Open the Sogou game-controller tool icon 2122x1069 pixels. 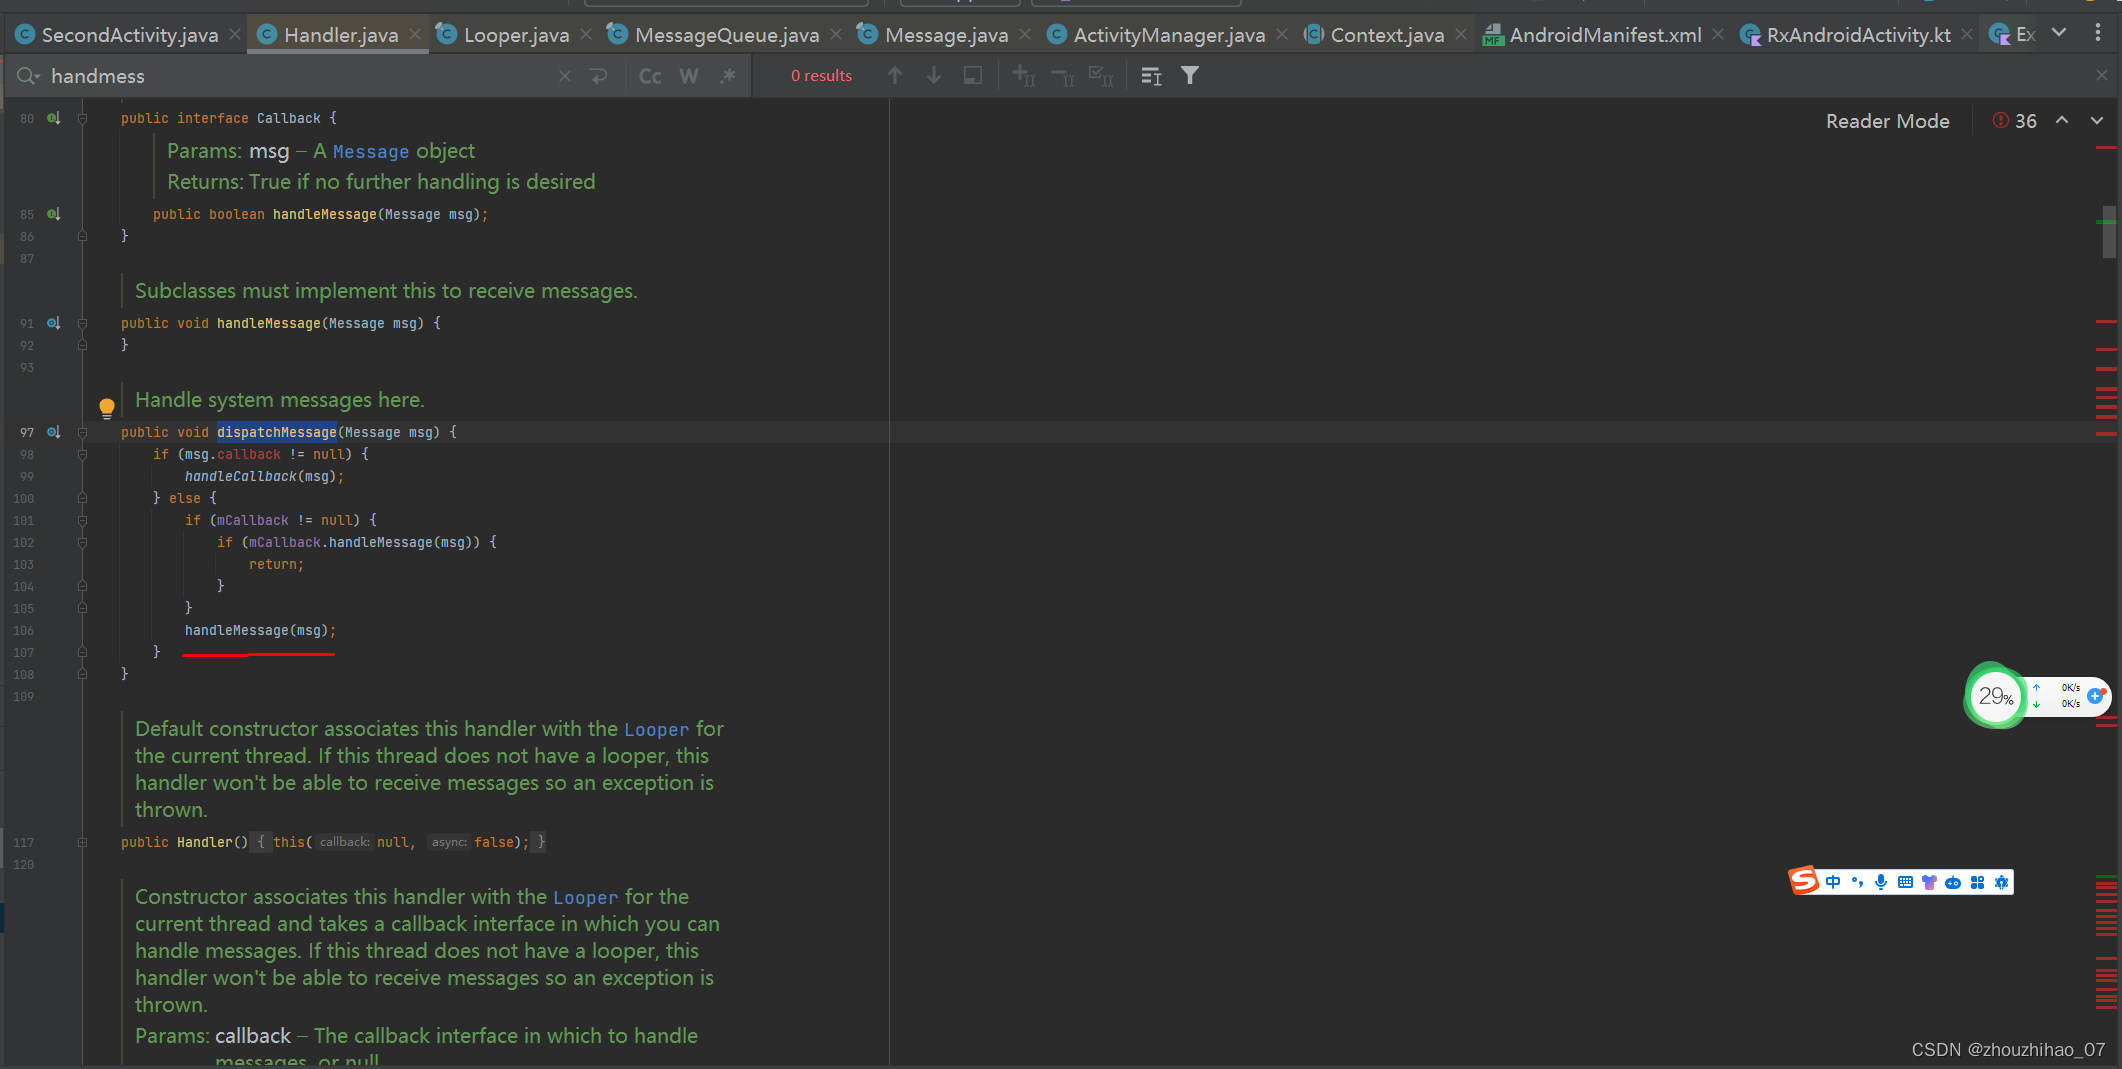tap(1953, 882)
